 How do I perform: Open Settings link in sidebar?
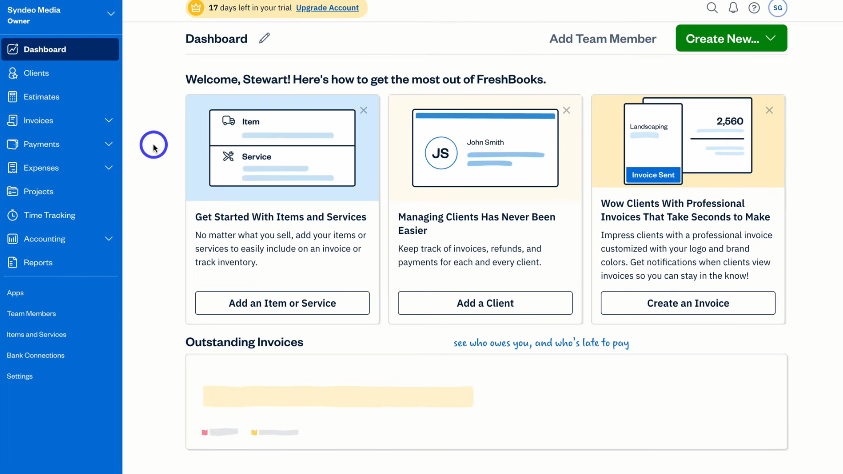[x=19, y=376]
